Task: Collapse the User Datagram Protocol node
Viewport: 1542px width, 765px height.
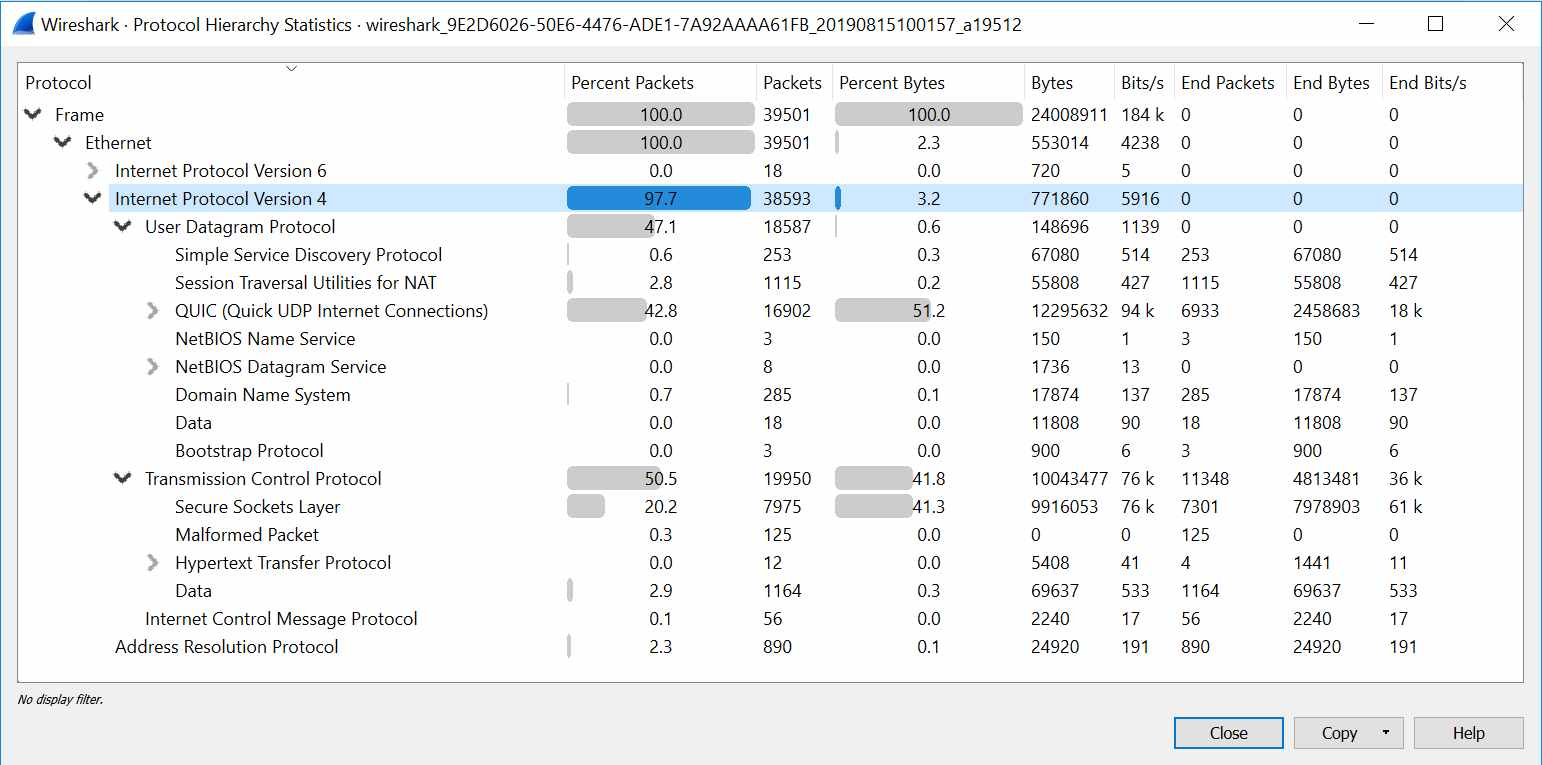Action: [123, 227]
